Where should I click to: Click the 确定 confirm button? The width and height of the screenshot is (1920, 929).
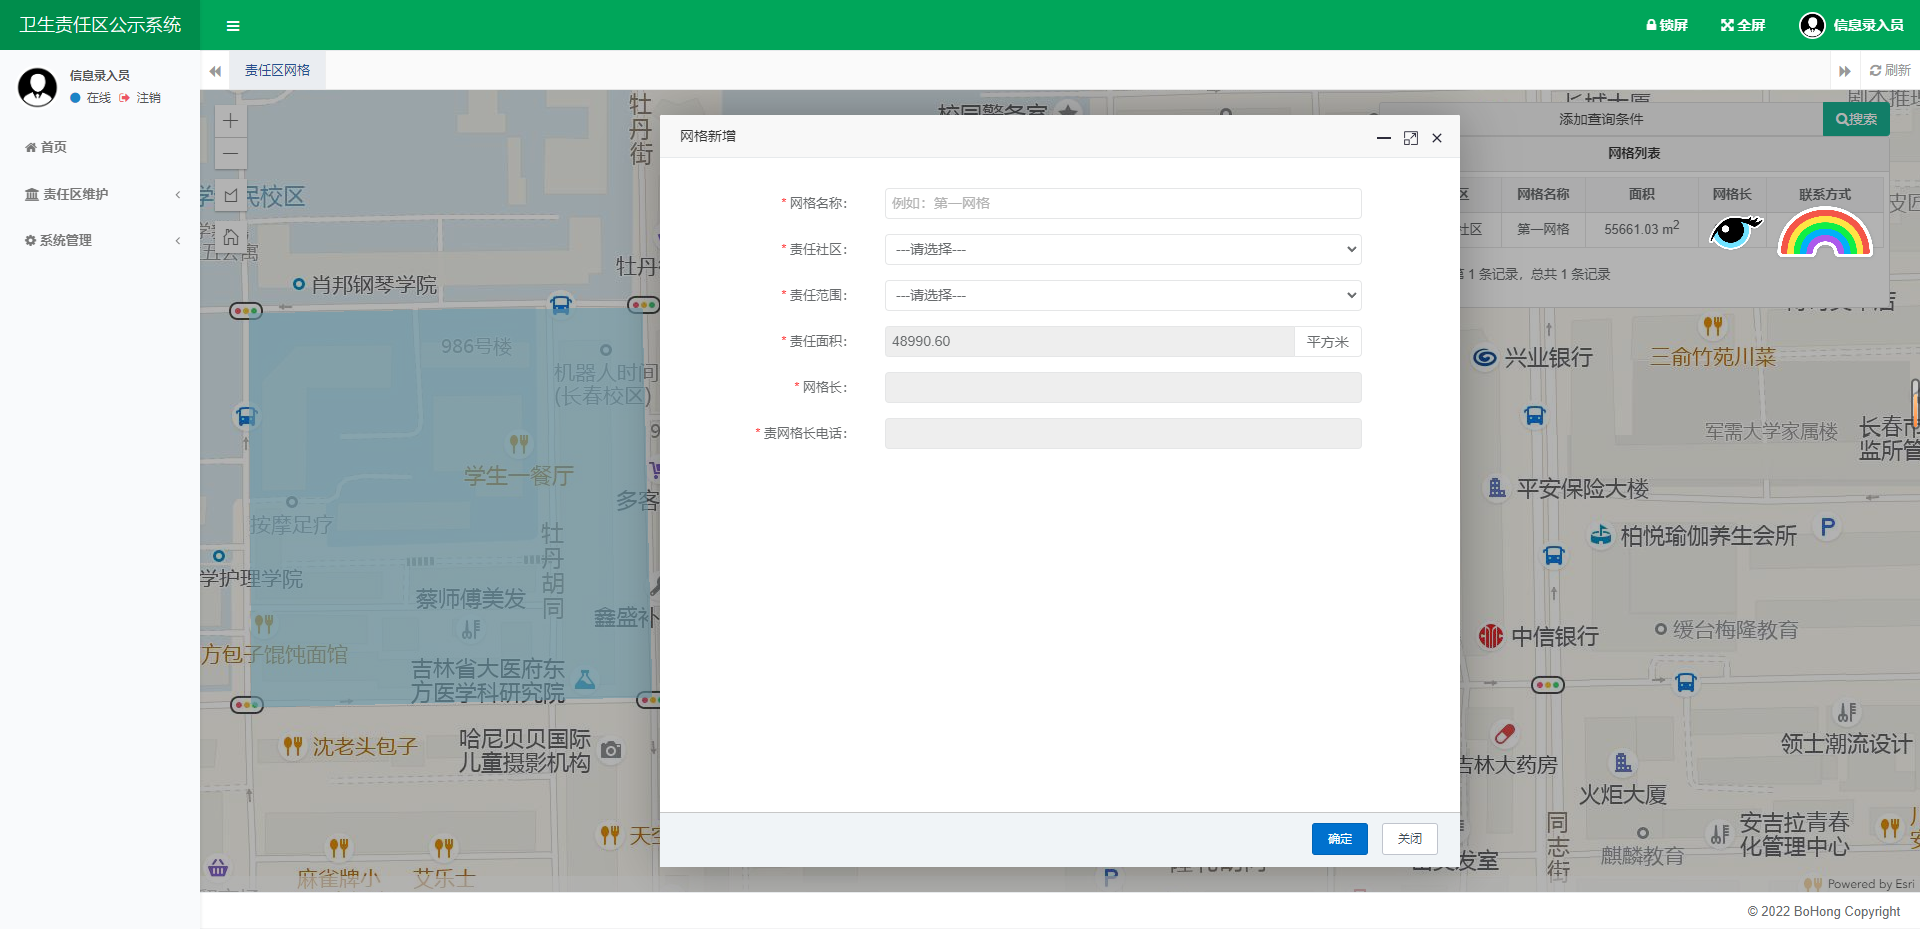[1339, 839]
